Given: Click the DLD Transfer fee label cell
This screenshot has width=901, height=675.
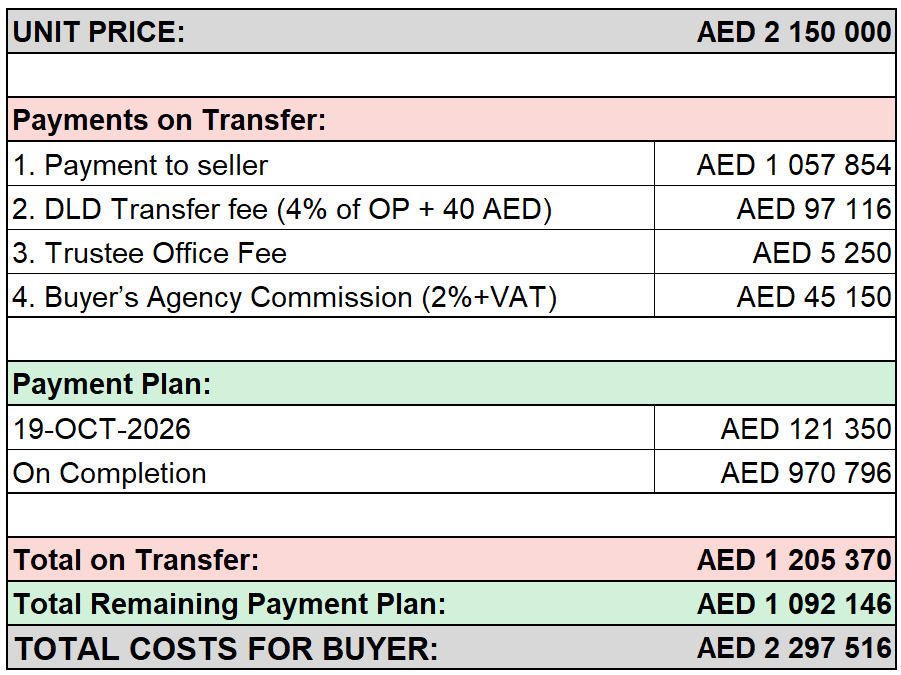Looking at the screenshot, I should click(331, 208).
